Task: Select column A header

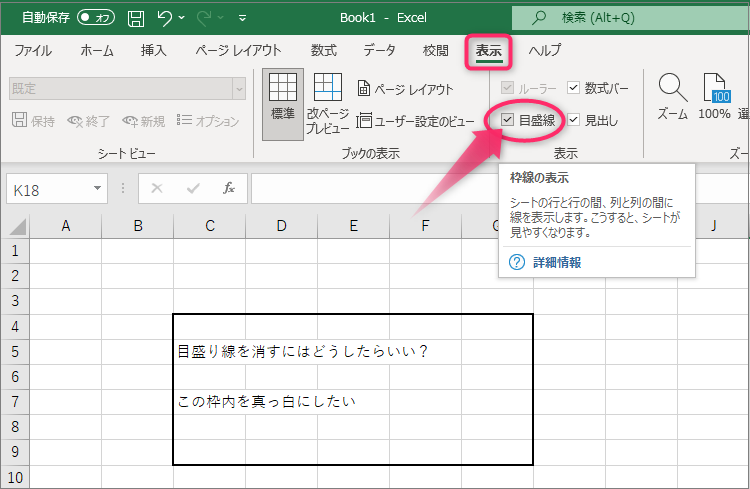Action: pyautogui.click(x=66, y=226)
